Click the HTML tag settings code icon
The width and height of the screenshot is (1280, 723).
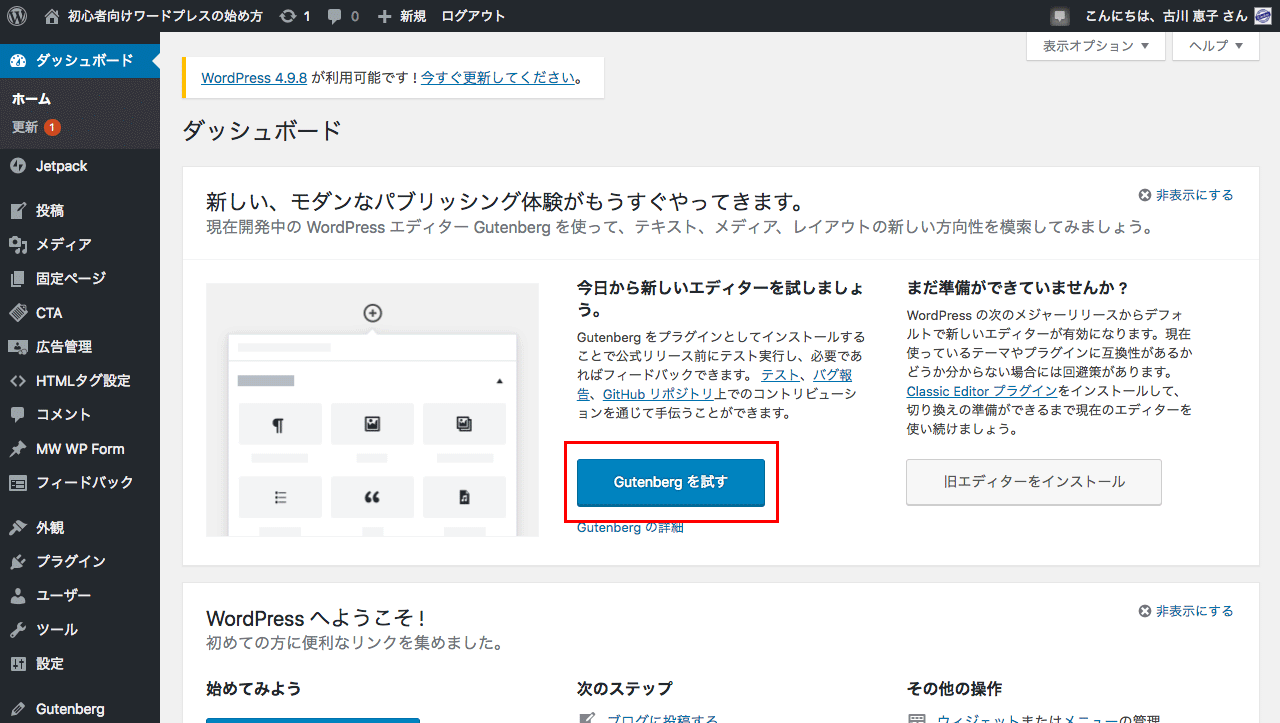(x=18, y=381)
